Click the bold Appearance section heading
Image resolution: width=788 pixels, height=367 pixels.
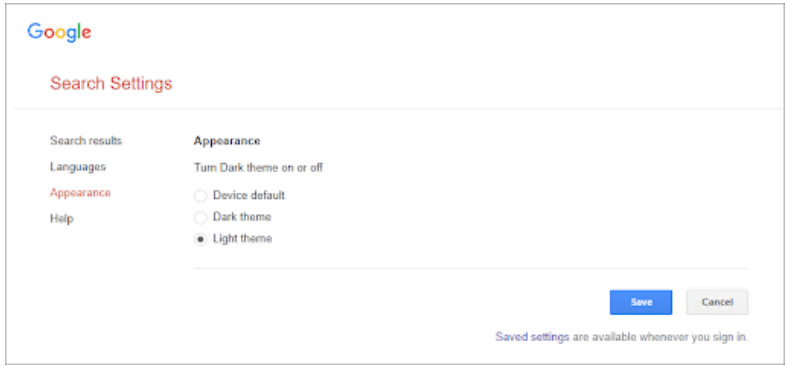coord(227,141)
